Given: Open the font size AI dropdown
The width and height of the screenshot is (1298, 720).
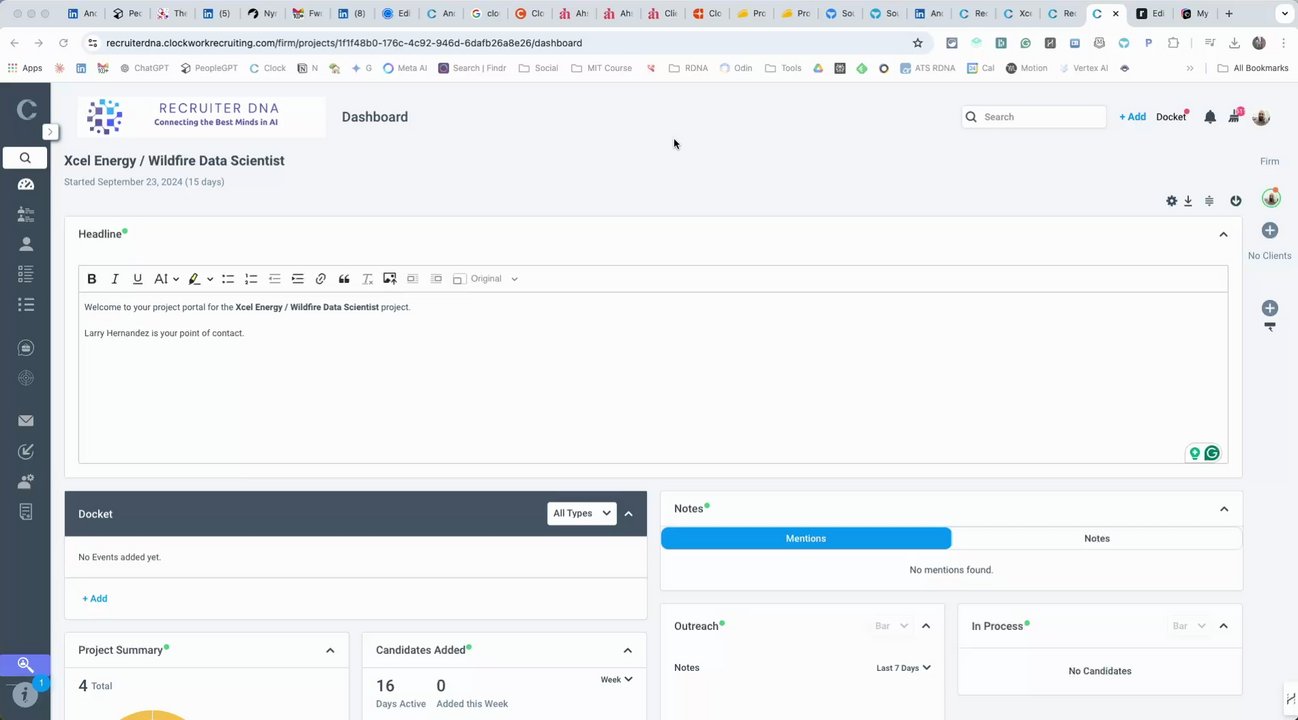Looking at the screenshot, I should [166, 279].
